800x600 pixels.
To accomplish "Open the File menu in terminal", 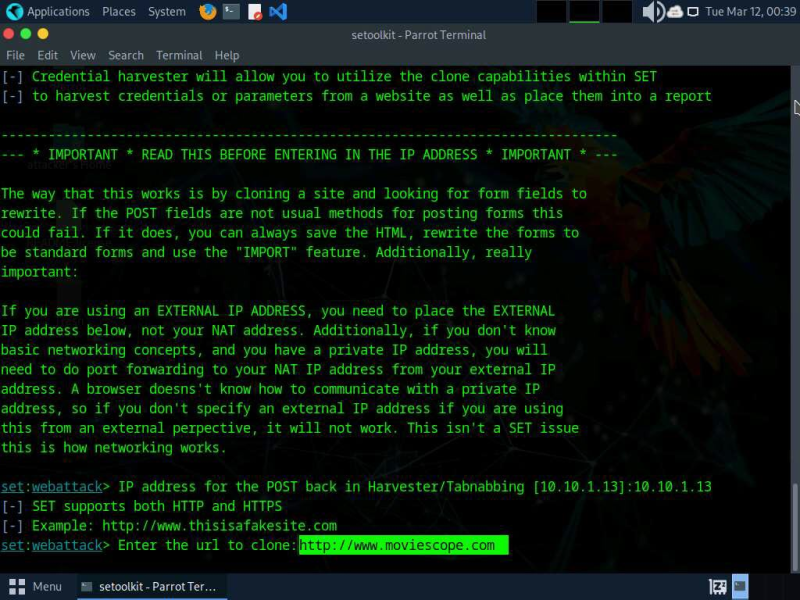I will coord(15,55).
